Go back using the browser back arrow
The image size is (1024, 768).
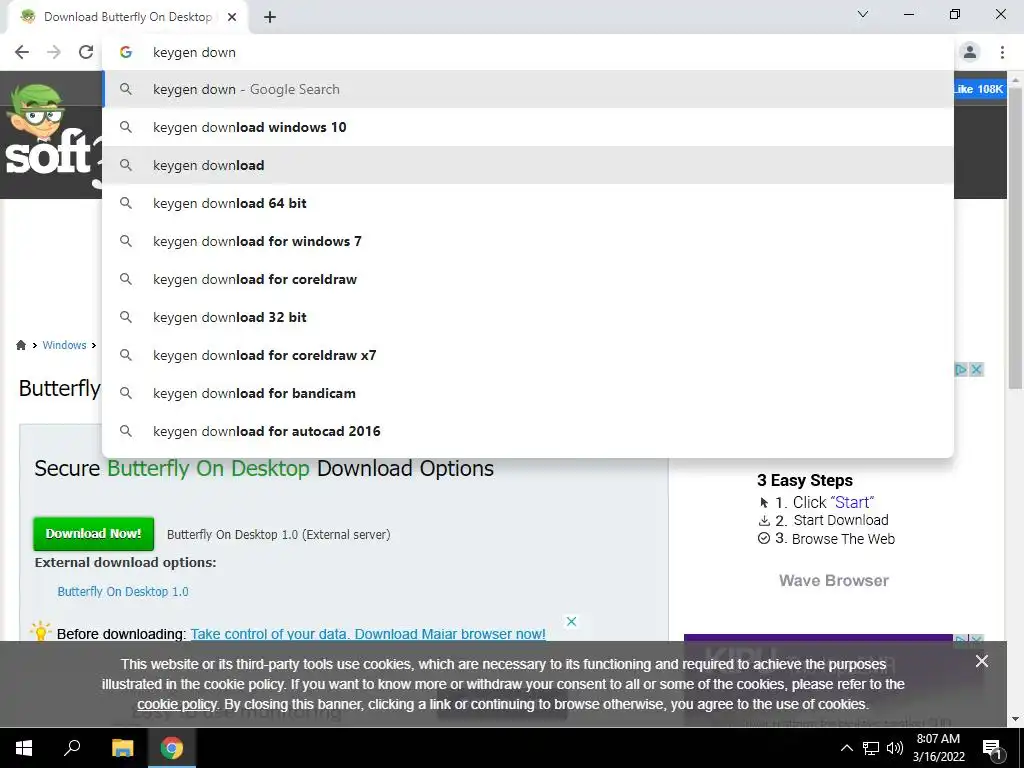22,52
